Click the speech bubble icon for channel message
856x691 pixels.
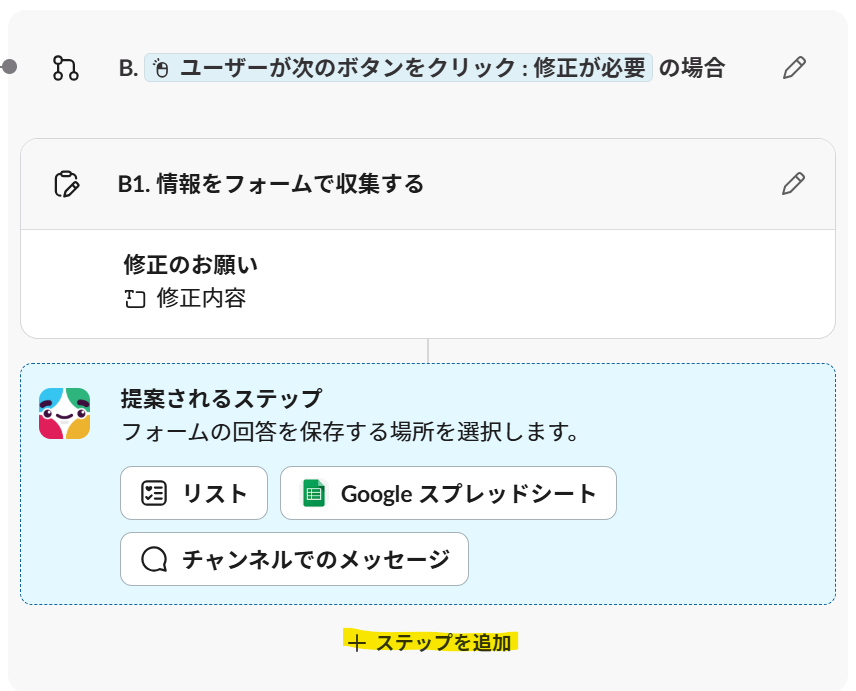(x=154, y=559)
